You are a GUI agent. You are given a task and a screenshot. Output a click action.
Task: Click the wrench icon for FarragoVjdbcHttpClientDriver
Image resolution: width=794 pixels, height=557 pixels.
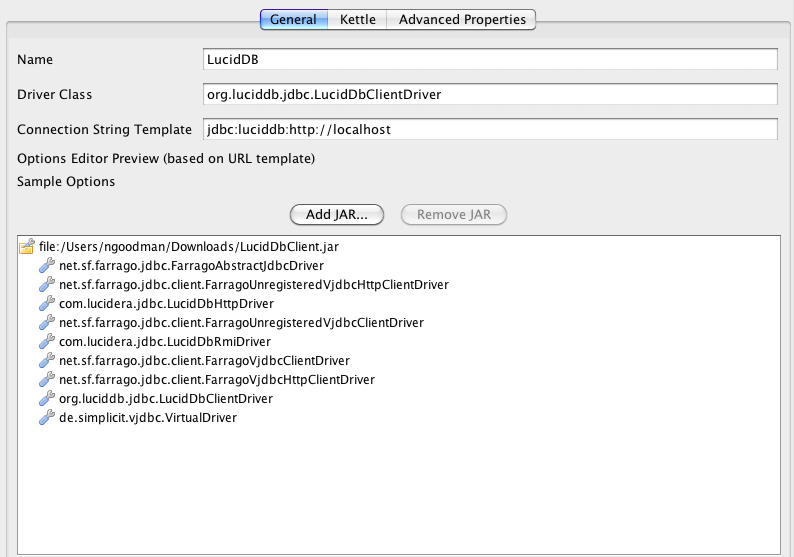(47, 379)
